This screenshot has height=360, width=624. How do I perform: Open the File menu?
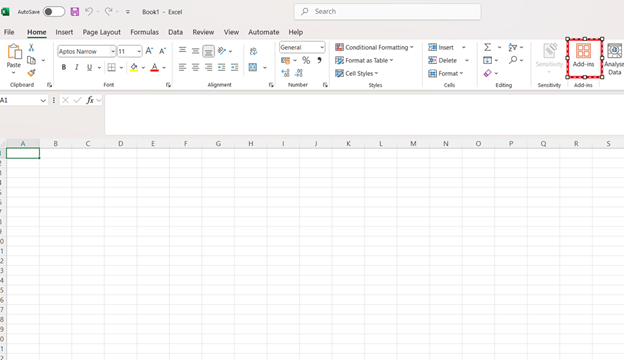(9, 32)
